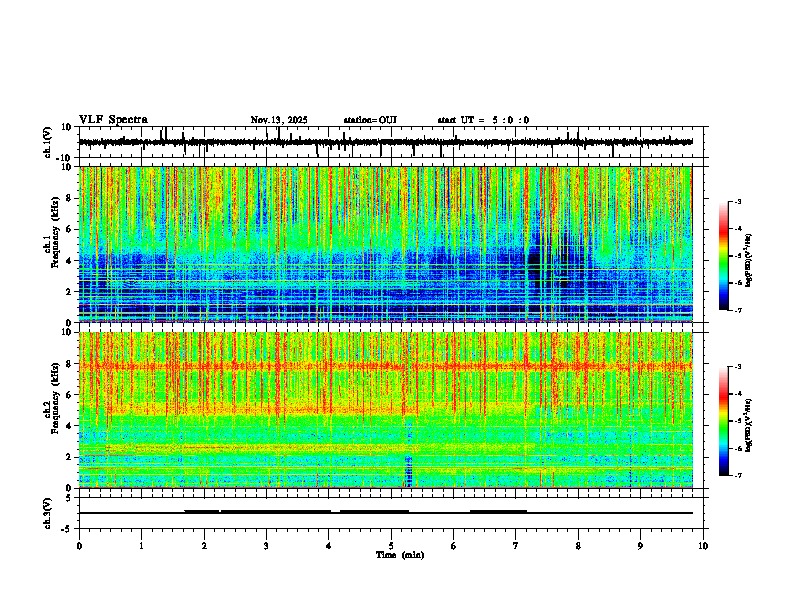
Task: Click the "8" frequency tick on ch.1 spectrogram
Action: (70, 198)
